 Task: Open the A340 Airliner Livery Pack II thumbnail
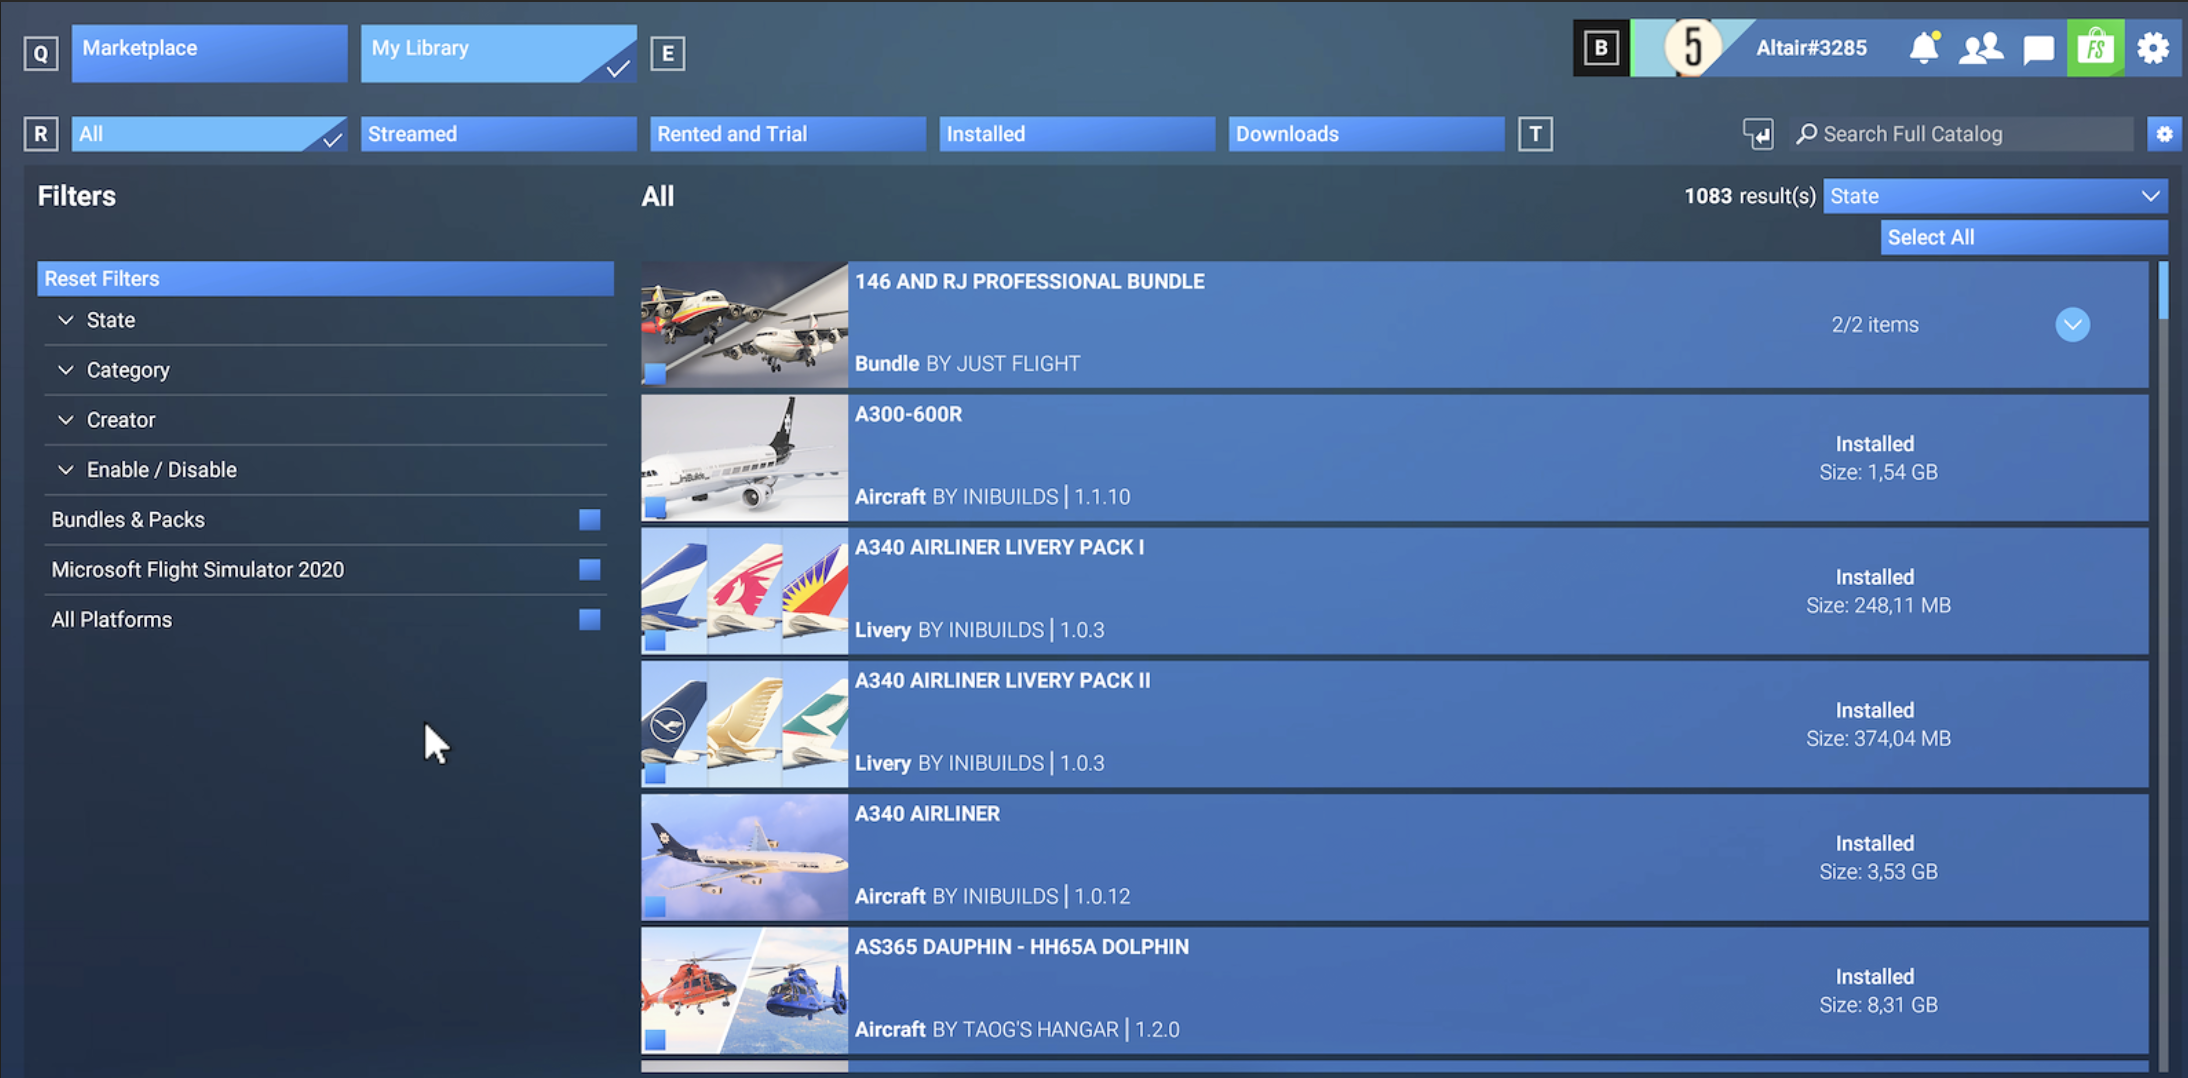coord(744,724)
